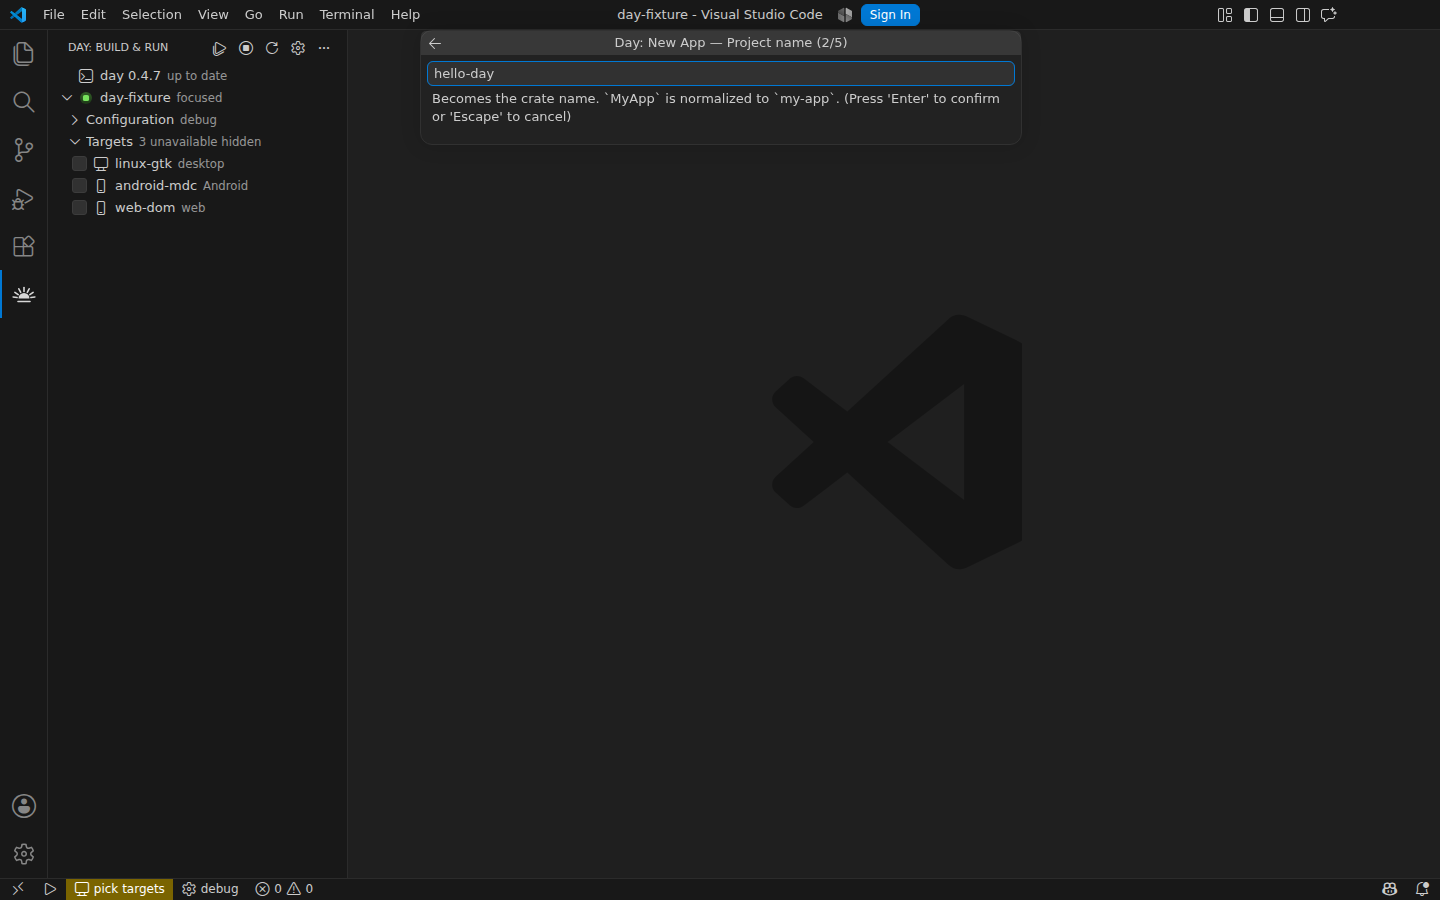Expand the Configuration debug node

point(75,120)
